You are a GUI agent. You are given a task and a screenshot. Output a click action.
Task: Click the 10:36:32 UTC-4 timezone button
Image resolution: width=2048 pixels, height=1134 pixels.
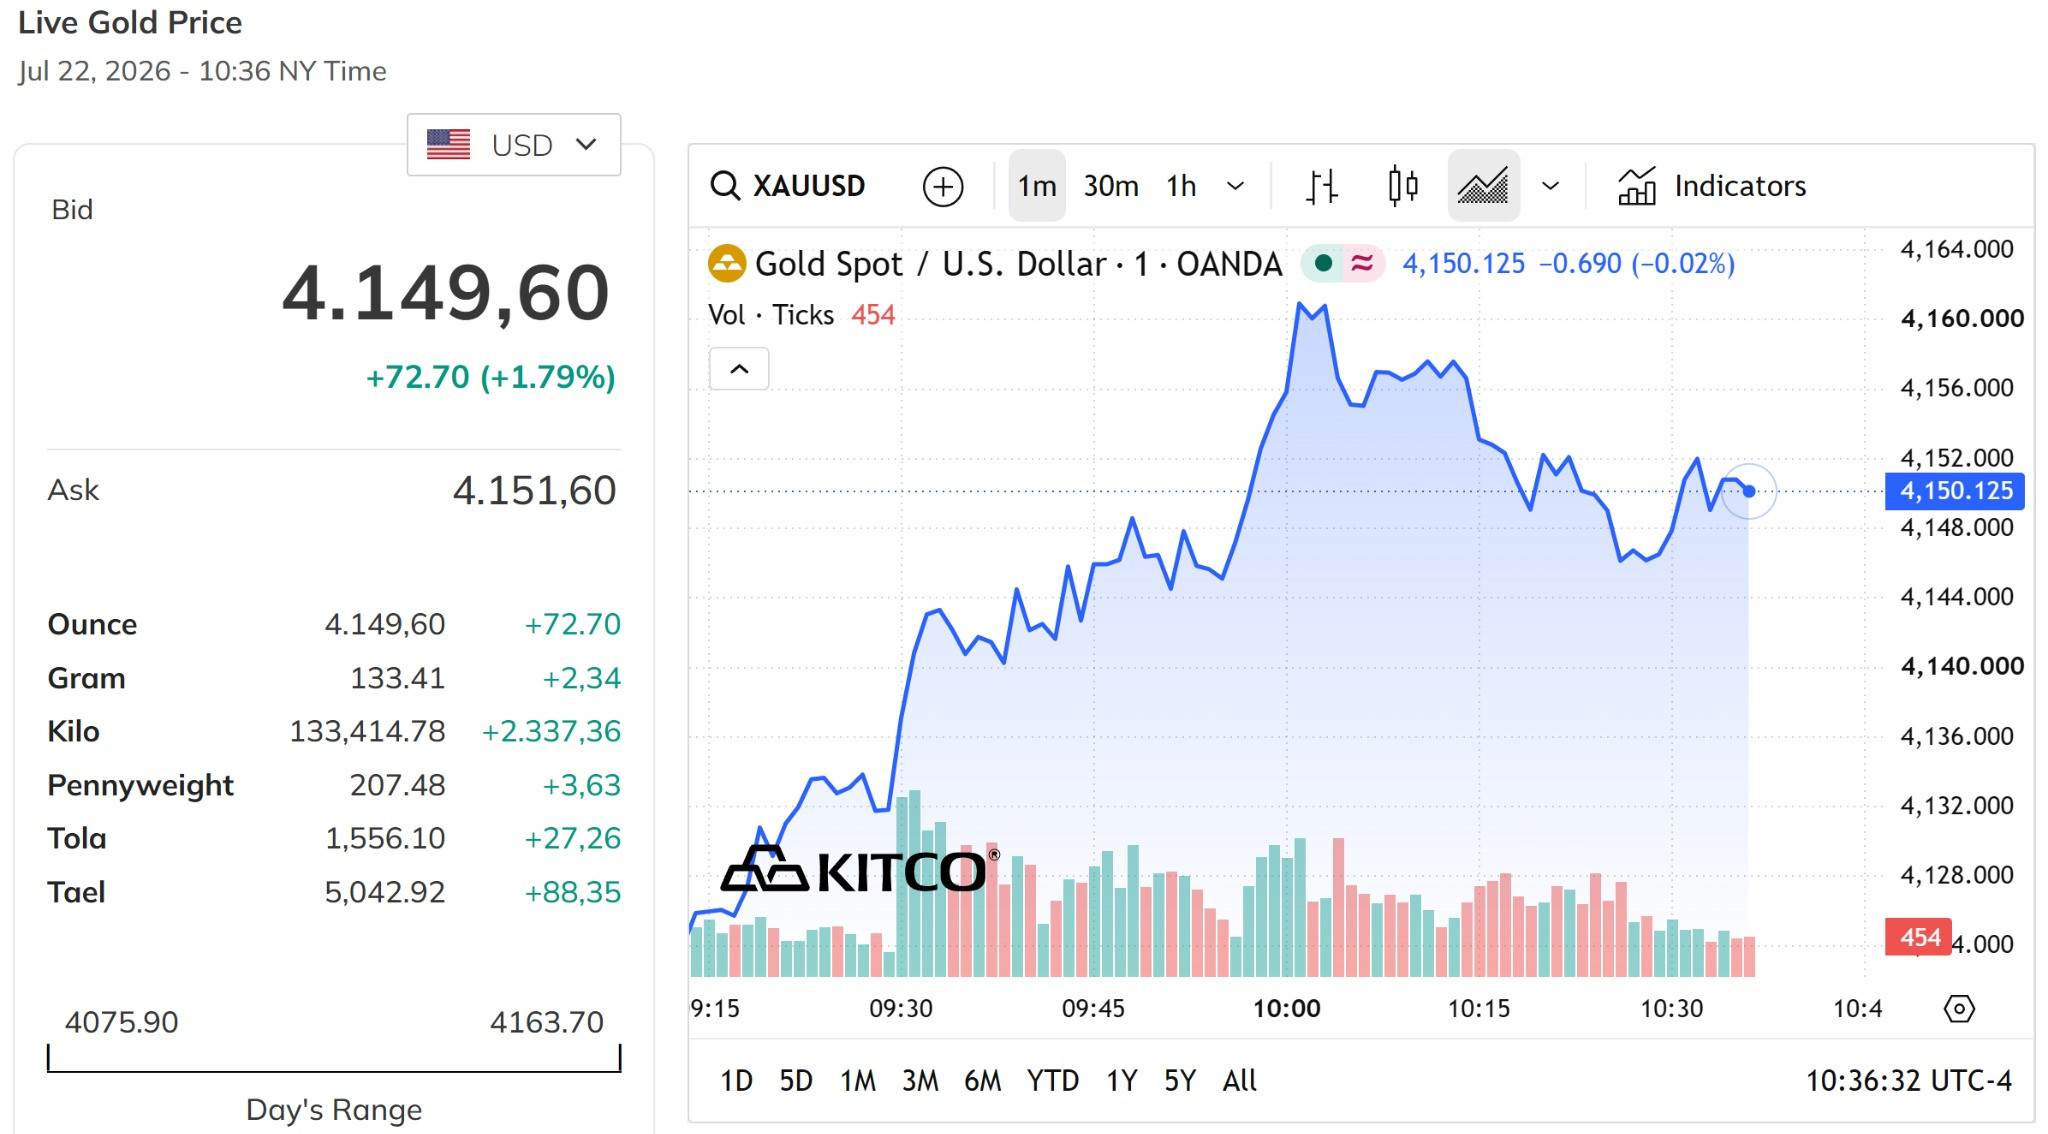click(1909, 1080)
